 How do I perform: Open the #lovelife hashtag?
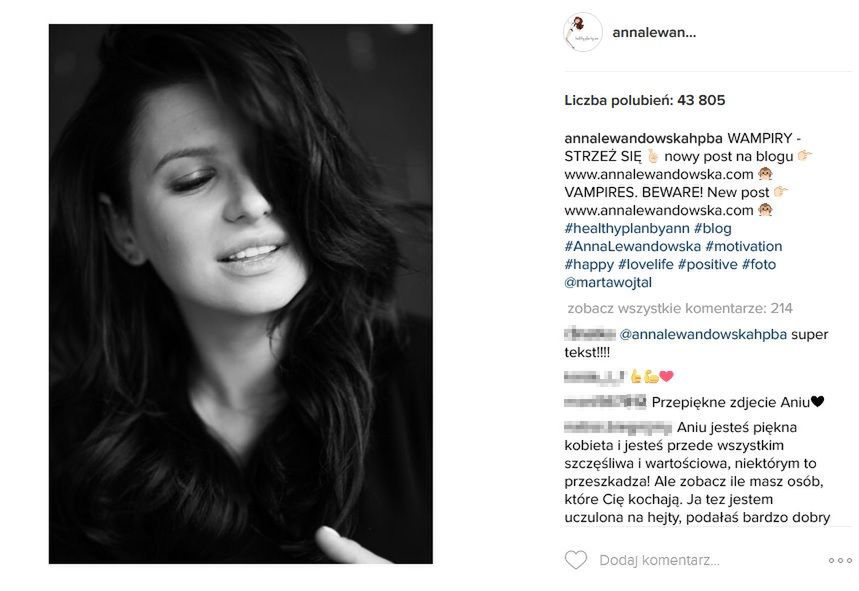coord(645,265)
